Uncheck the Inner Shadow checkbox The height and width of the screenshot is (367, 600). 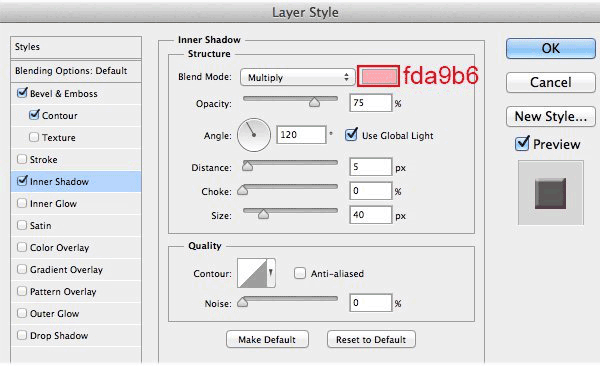(x=22, y=181)
